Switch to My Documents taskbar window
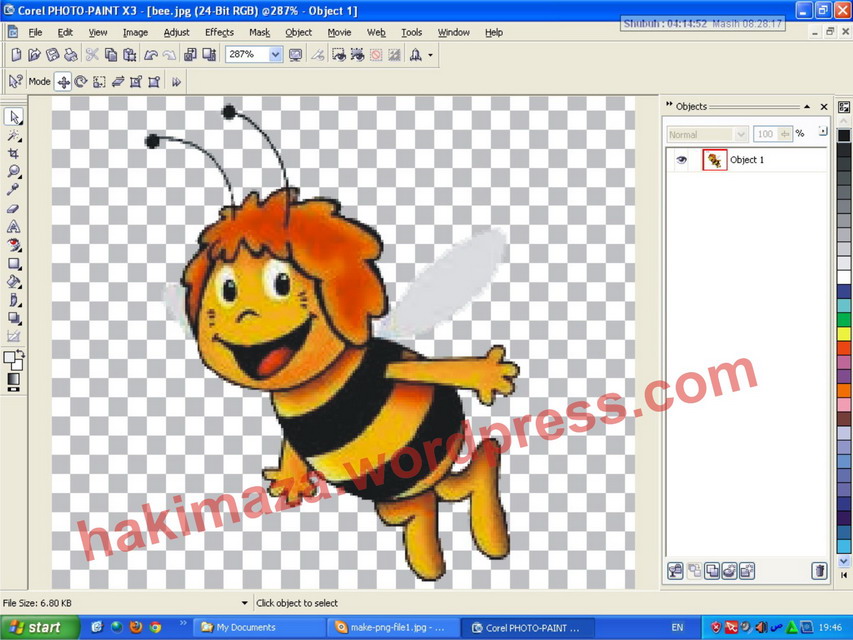This screenshot has width=853, height=640. point(259,627)
